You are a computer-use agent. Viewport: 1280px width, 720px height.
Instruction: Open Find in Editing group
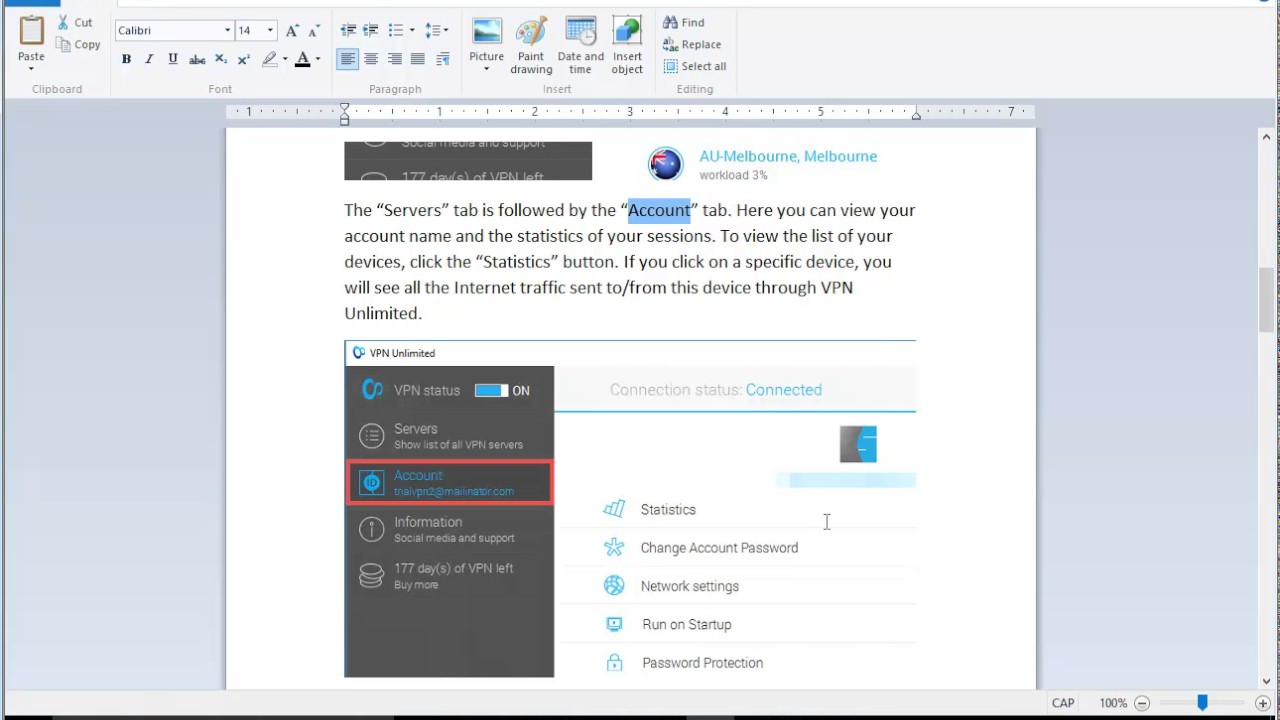coord(684,22)
